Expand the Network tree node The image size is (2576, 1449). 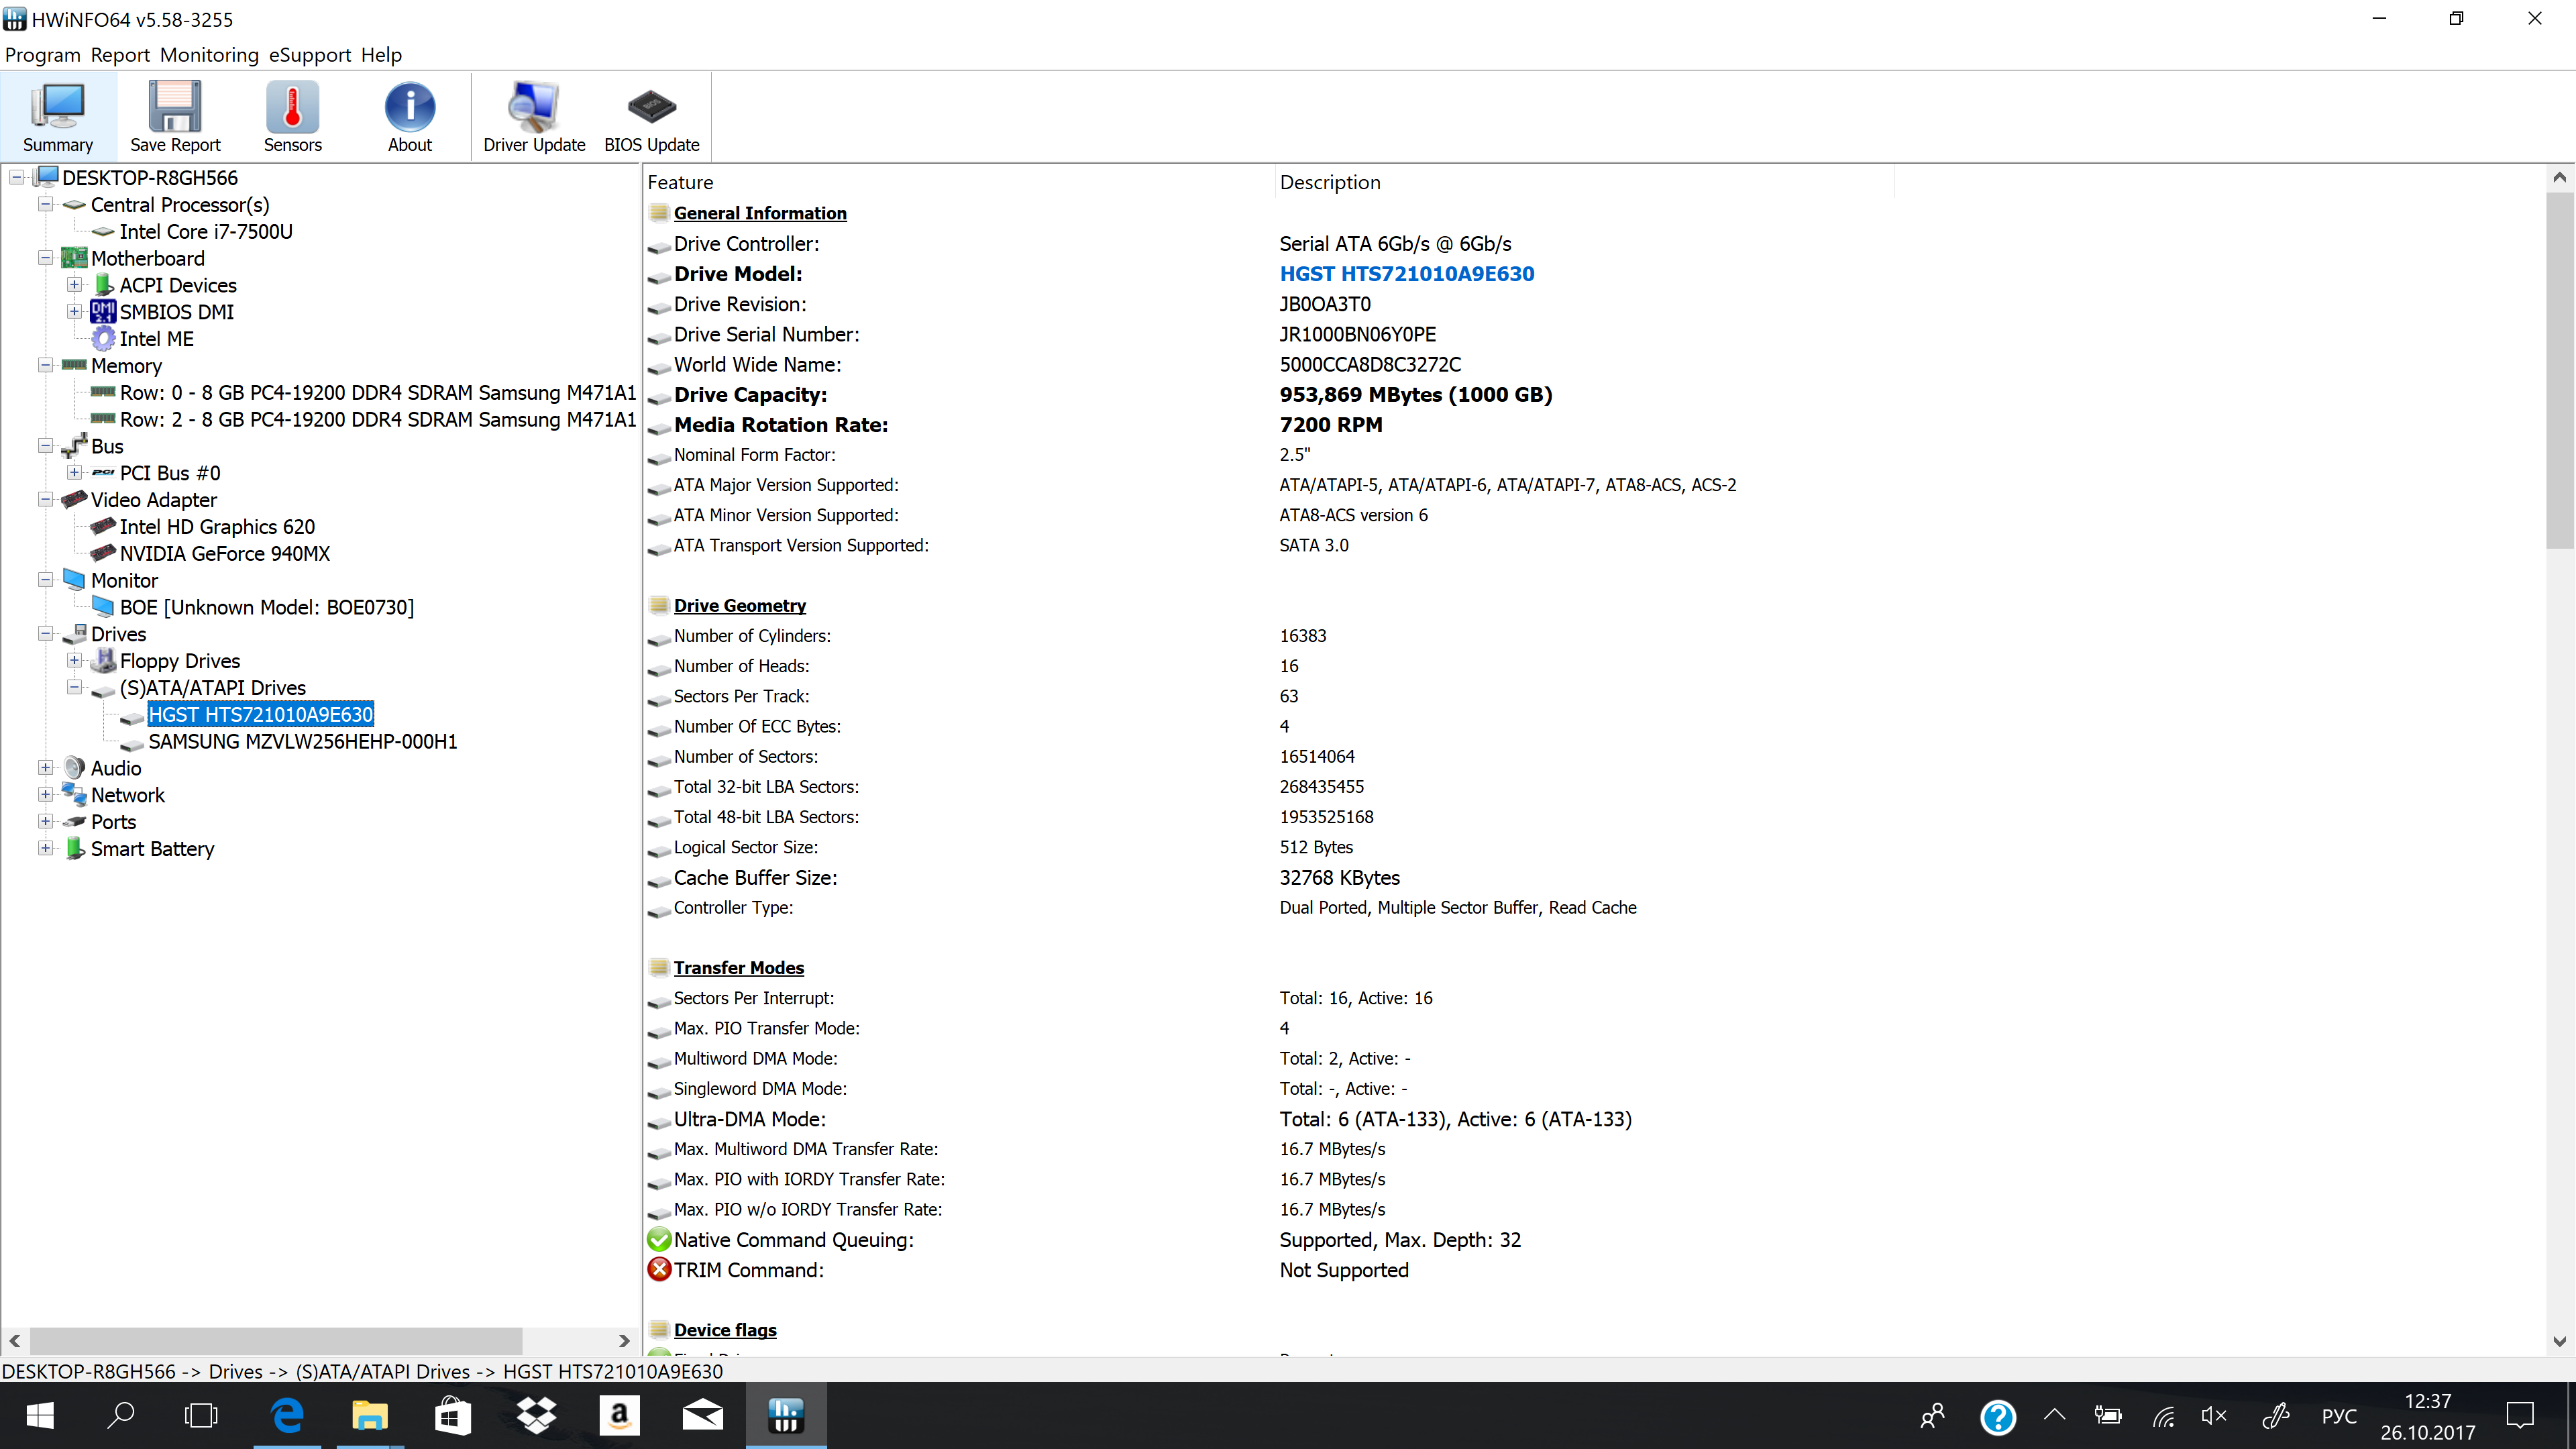point(46,794)
